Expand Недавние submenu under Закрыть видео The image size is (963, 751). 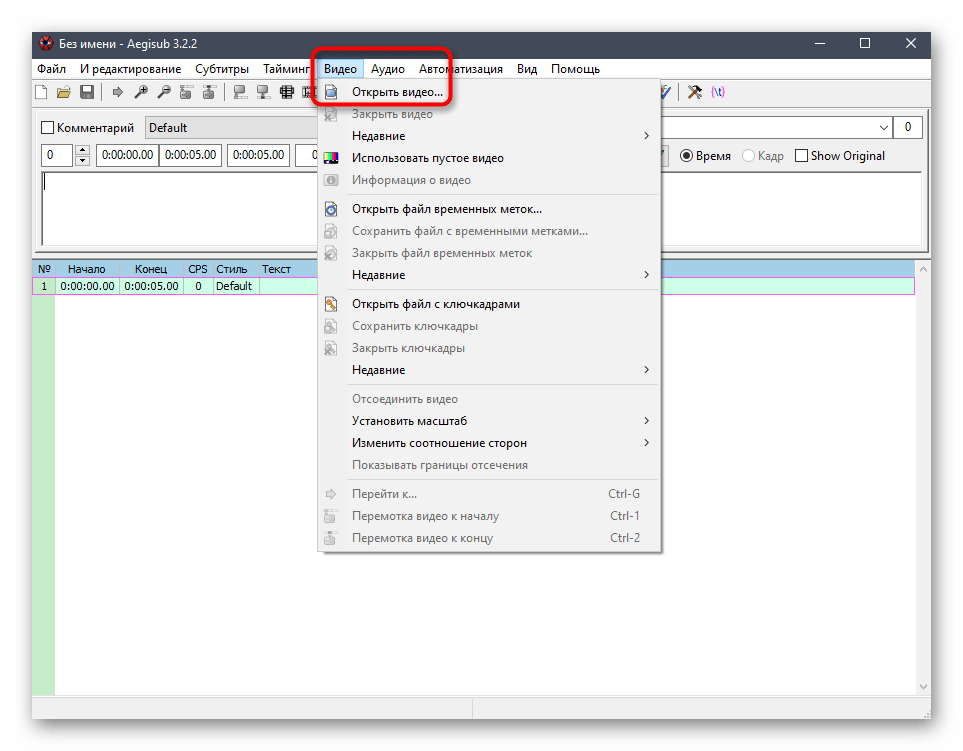coord(489,136)
